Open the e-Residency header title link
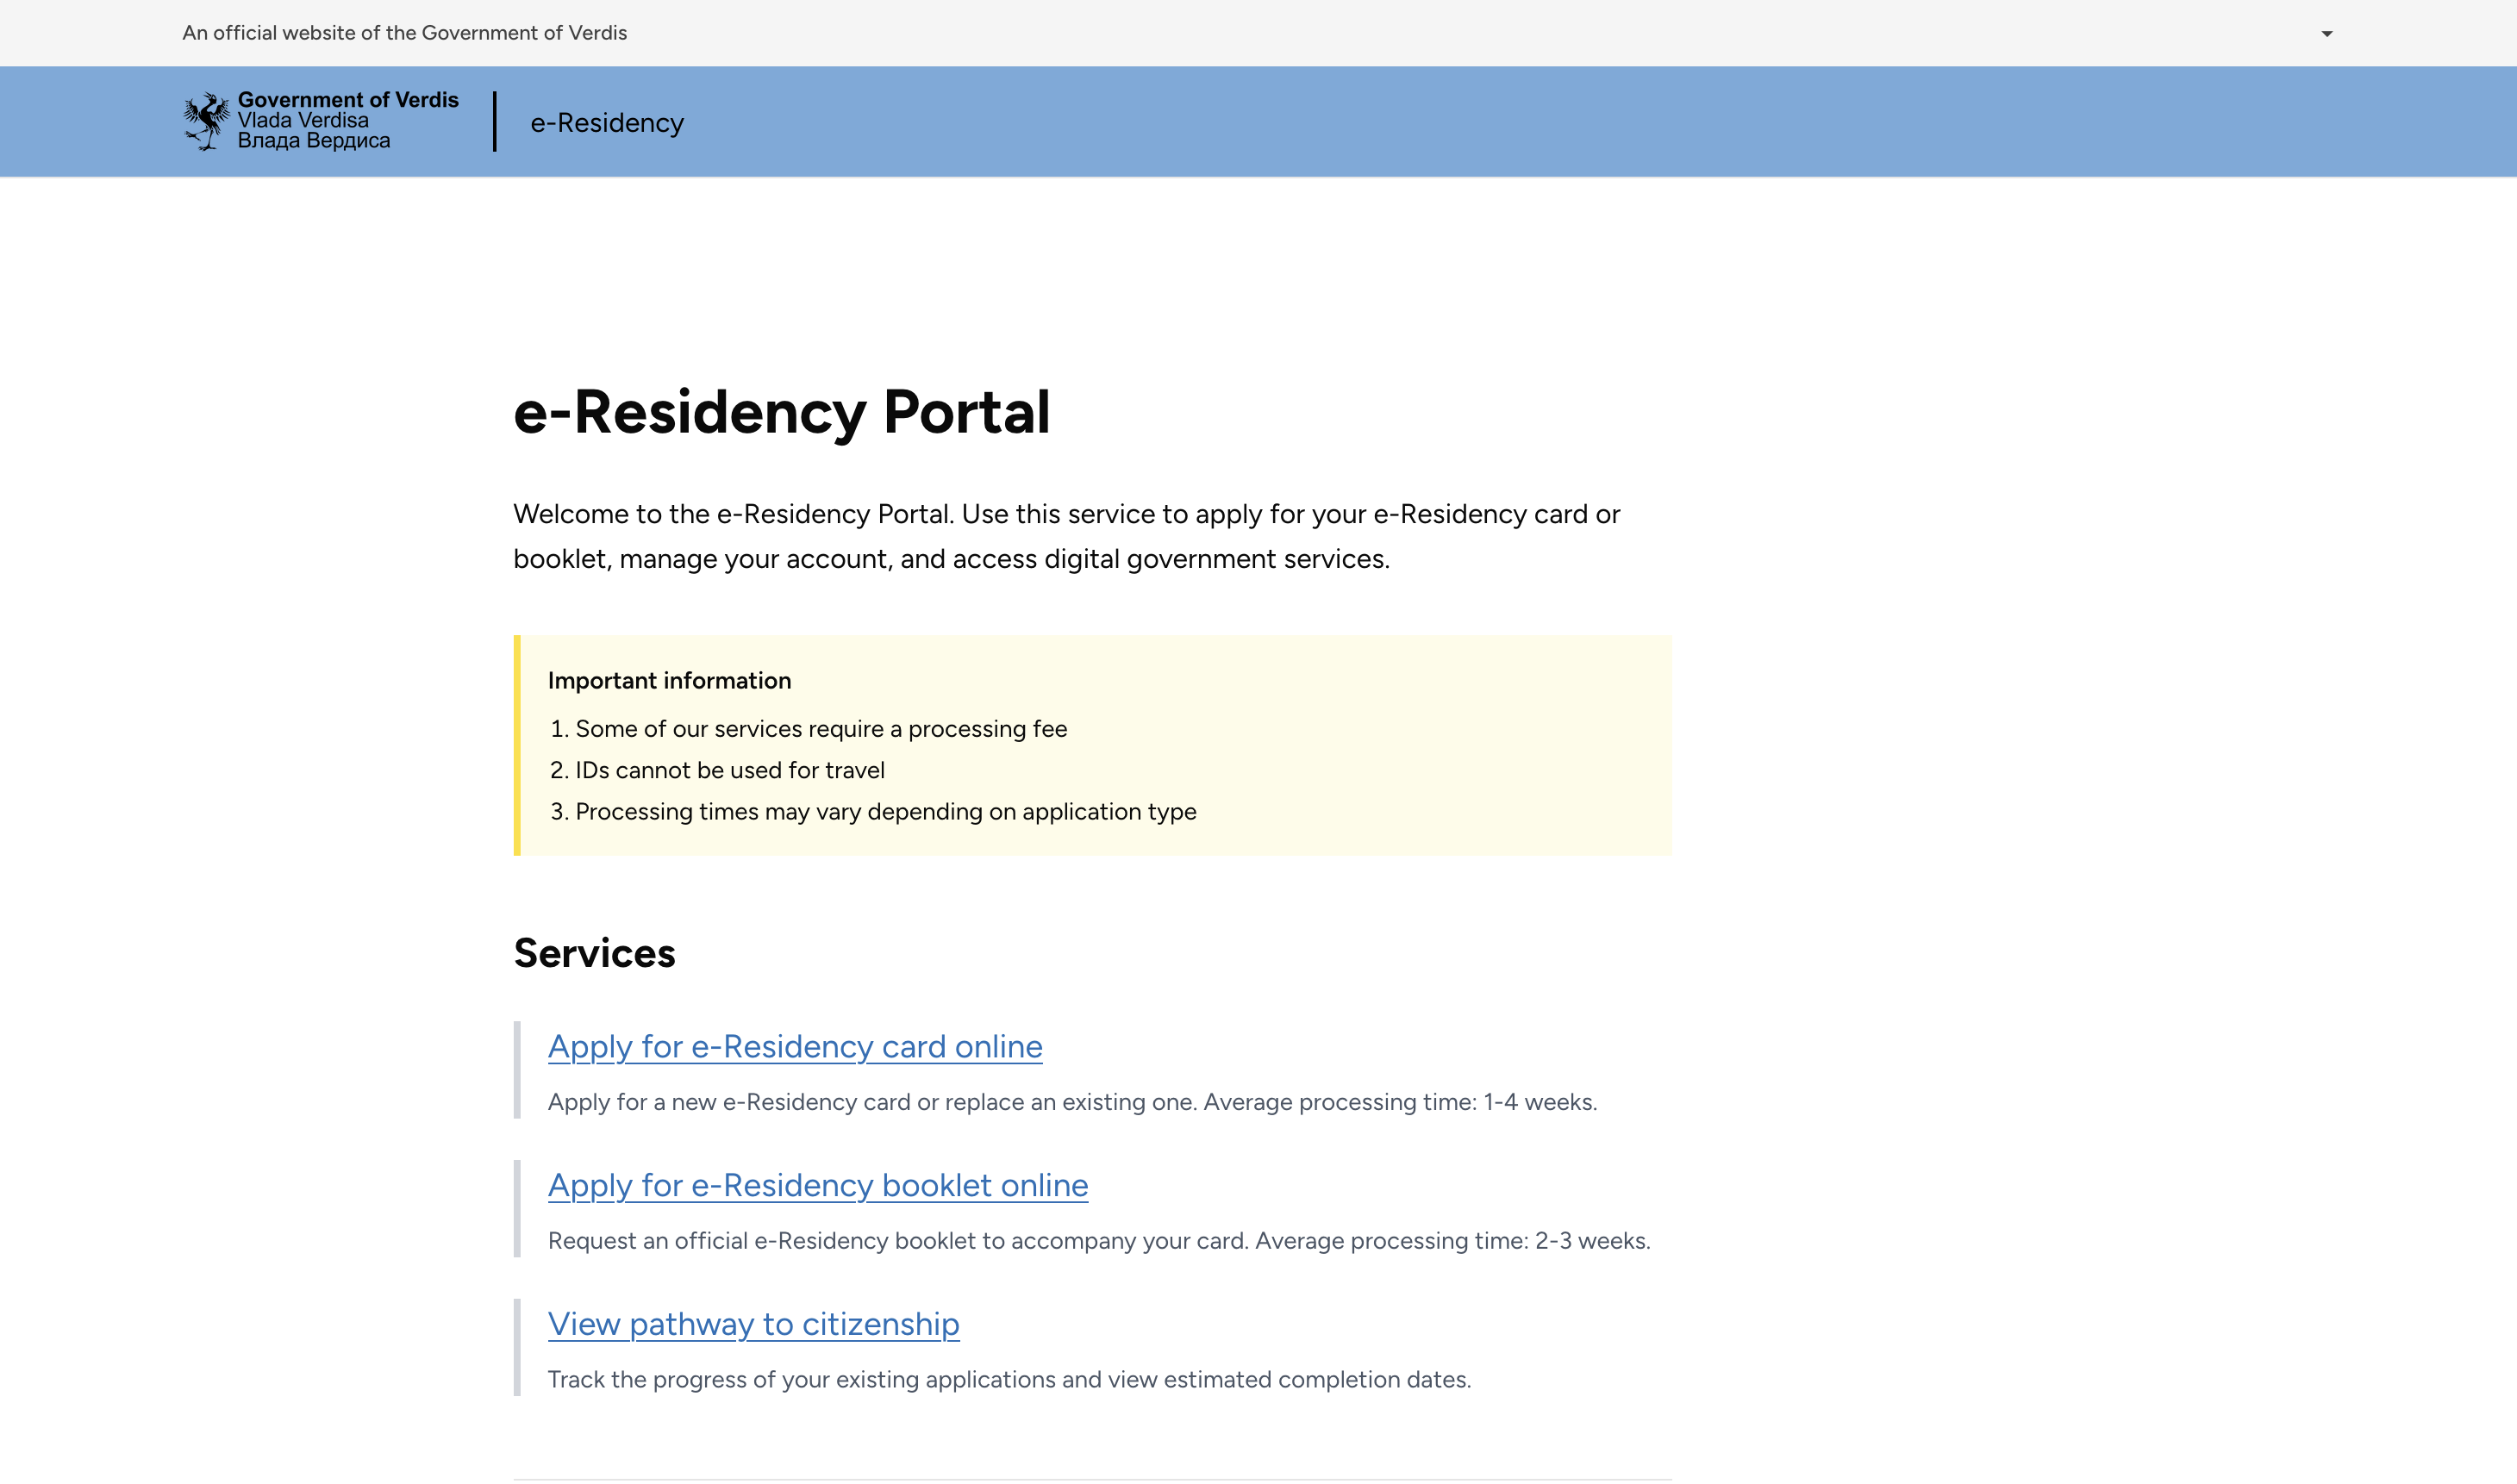 (x=606, y=123)
